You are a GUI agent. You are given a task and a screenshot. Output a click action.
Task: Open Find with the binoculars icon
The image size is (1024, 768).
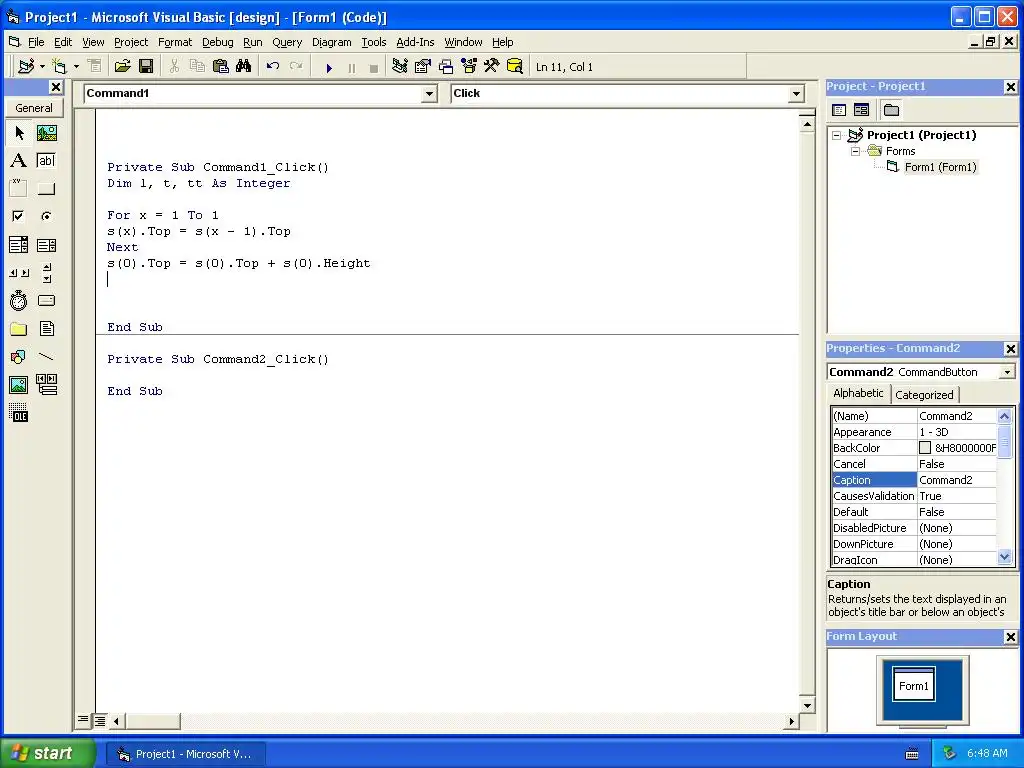click(x=244, y=67)
